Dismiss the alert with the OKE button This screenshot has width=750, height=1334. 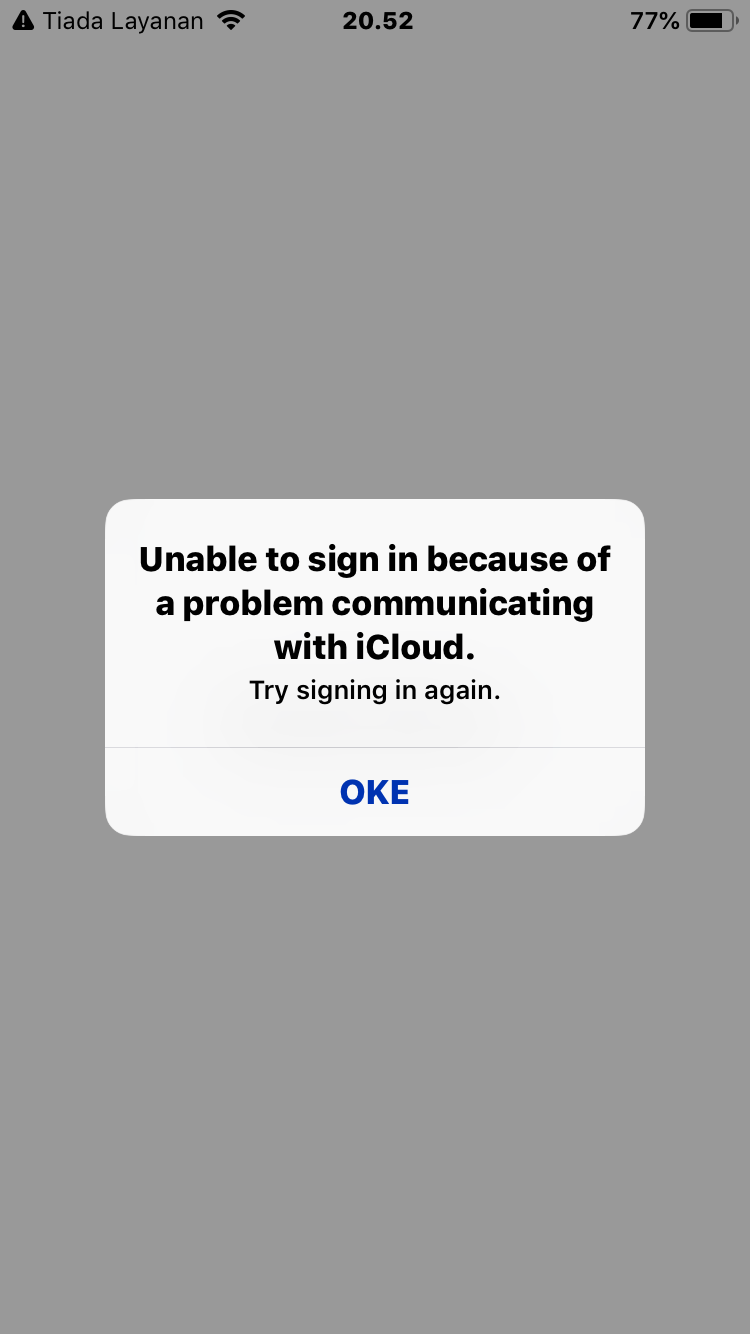[x=375, y=792]
